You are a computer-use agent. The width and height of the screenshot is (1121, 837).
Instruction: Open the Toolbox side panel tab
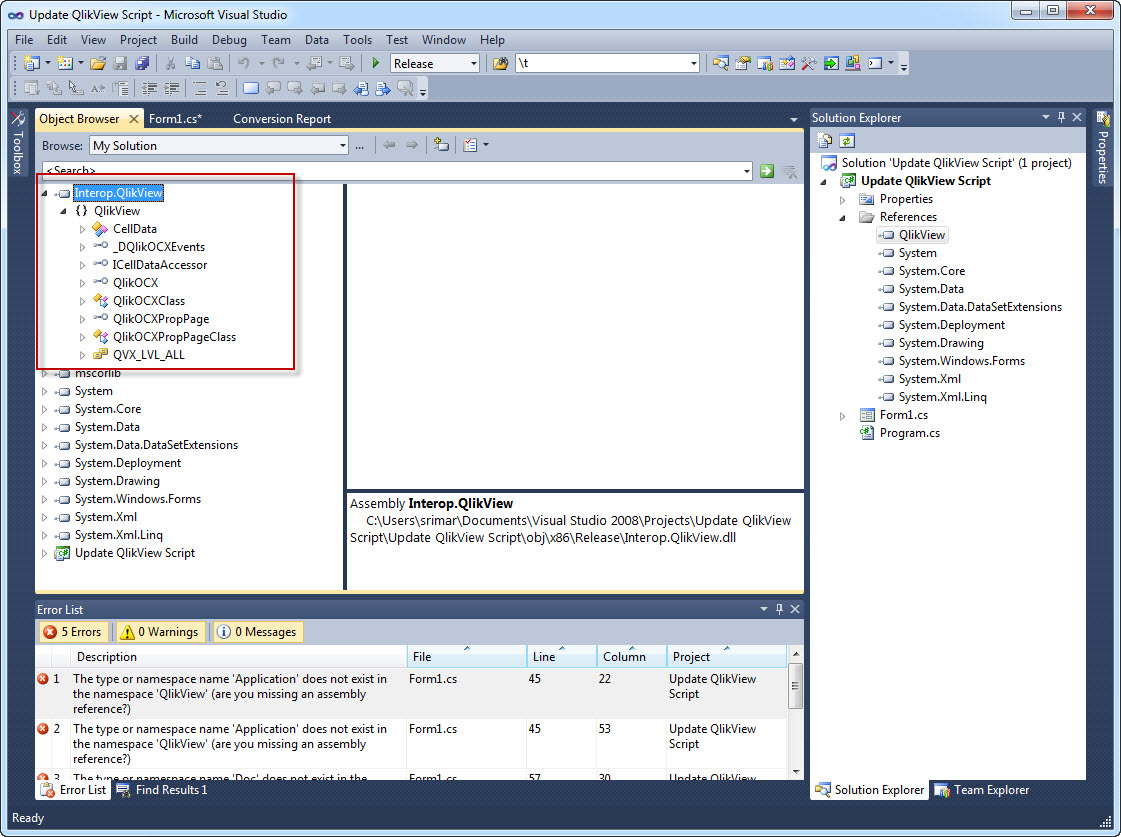coord(18,143)
